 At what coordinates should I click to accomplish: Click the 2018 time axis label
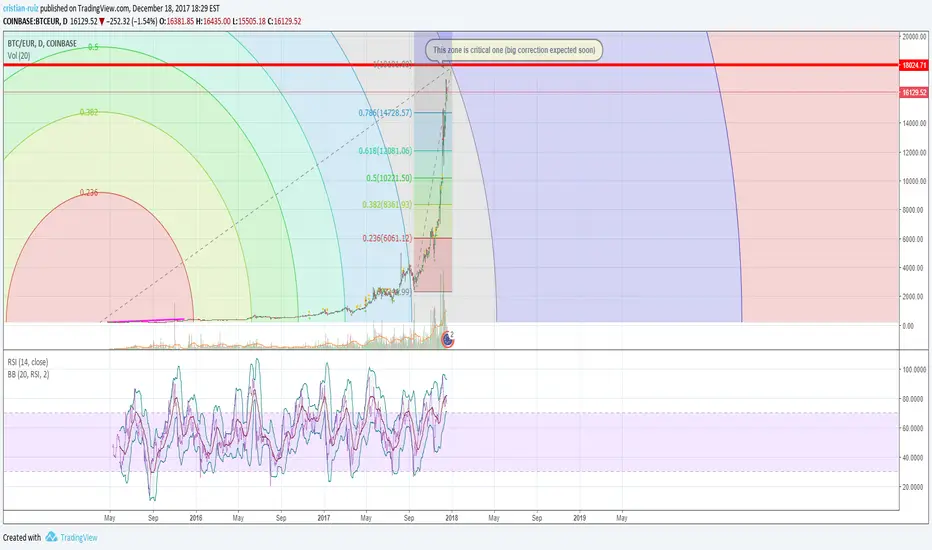click(x=451, y=518)
